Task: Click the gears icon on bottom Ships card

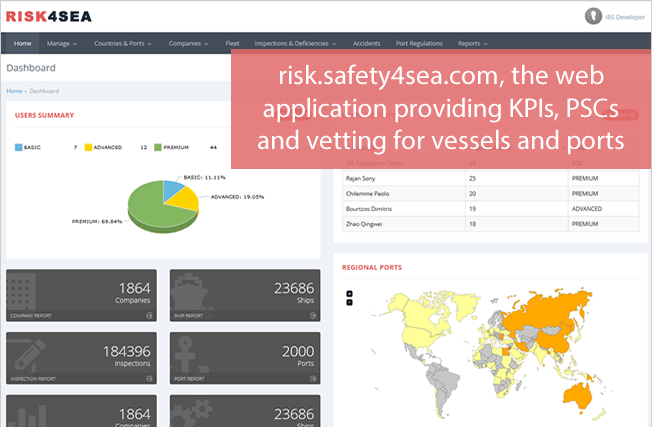Action: click(x=192, y=413)
